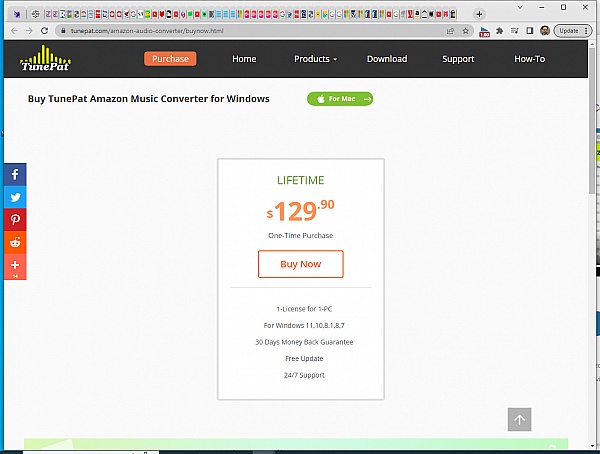Screen dimensions: 600x454
Task: Click the 'Free Update' text
Action: pyautogui.click(x=304, y=359)
